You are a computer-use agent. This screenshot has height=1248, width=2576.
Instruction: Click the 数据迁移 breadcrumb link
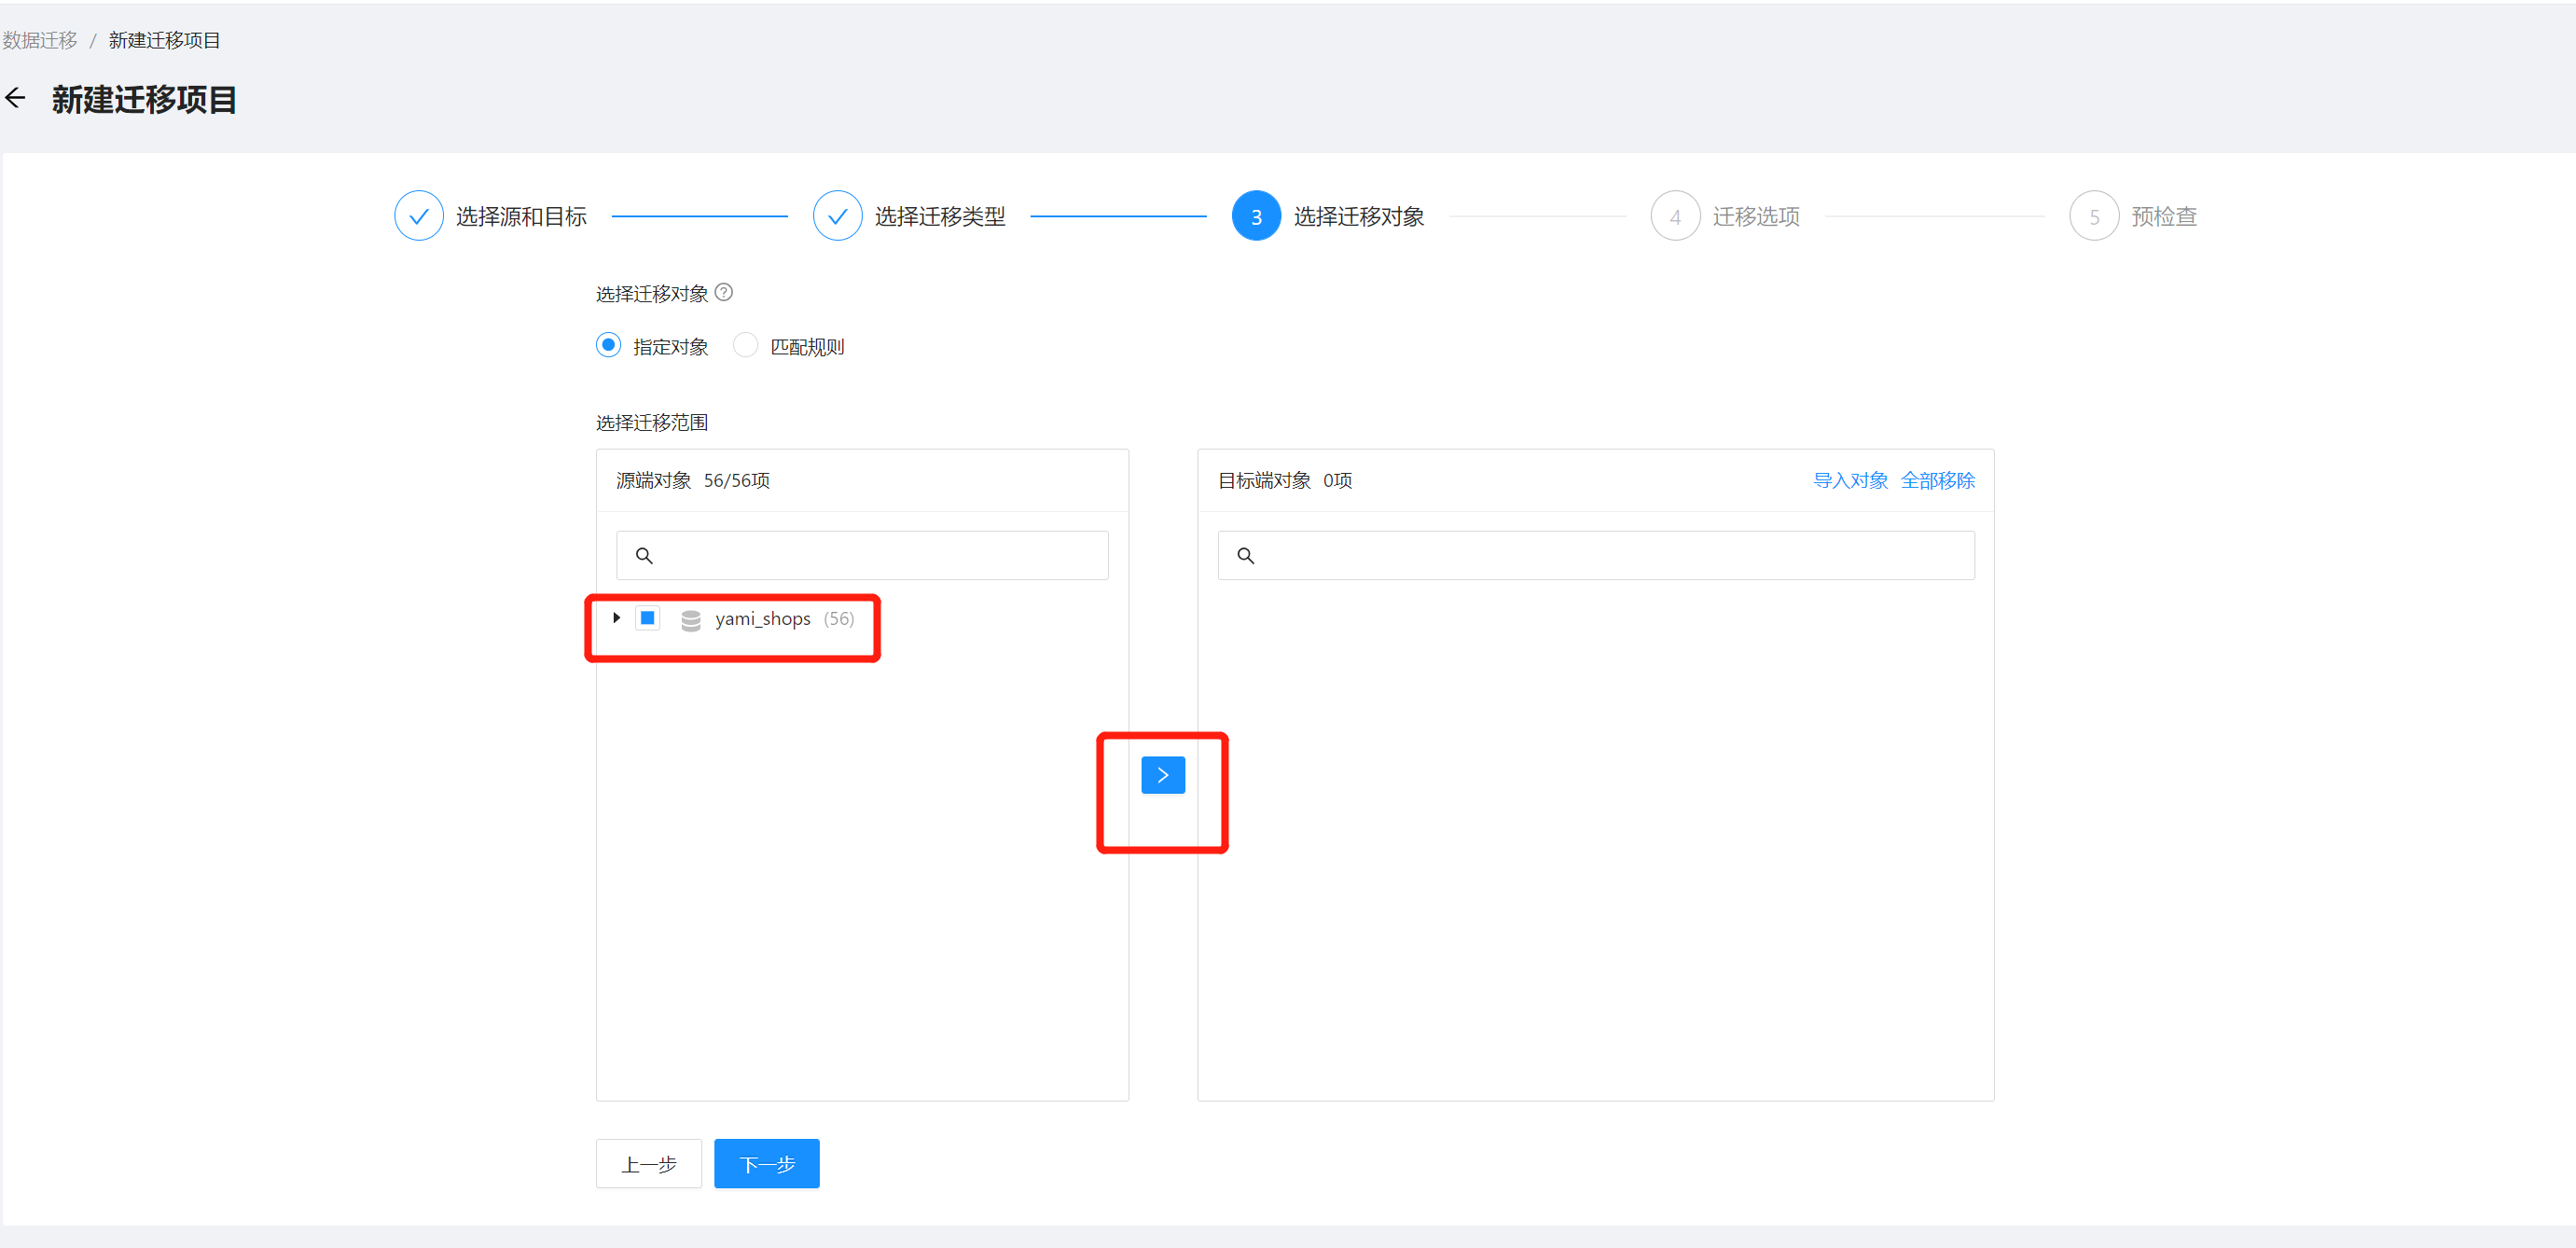click(40, 40)
